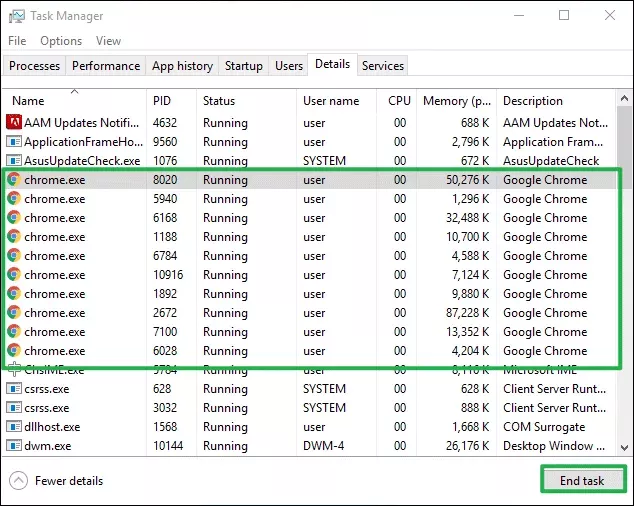Switch to the Processes tab
This screenshot has width=634, height=506.
pyautogui.click(x=34, y=66)
